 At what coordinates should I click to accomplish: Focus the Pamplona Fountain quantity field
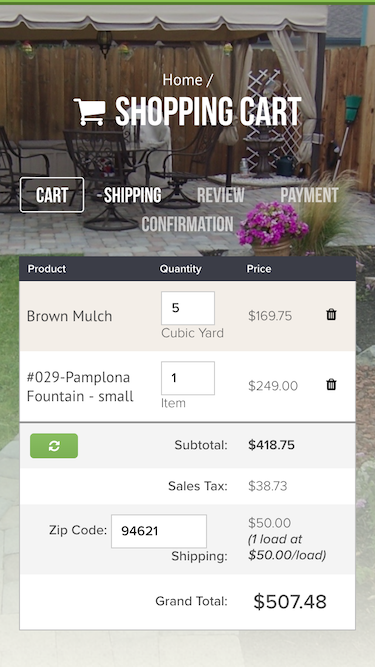click(x=188, y=378)
